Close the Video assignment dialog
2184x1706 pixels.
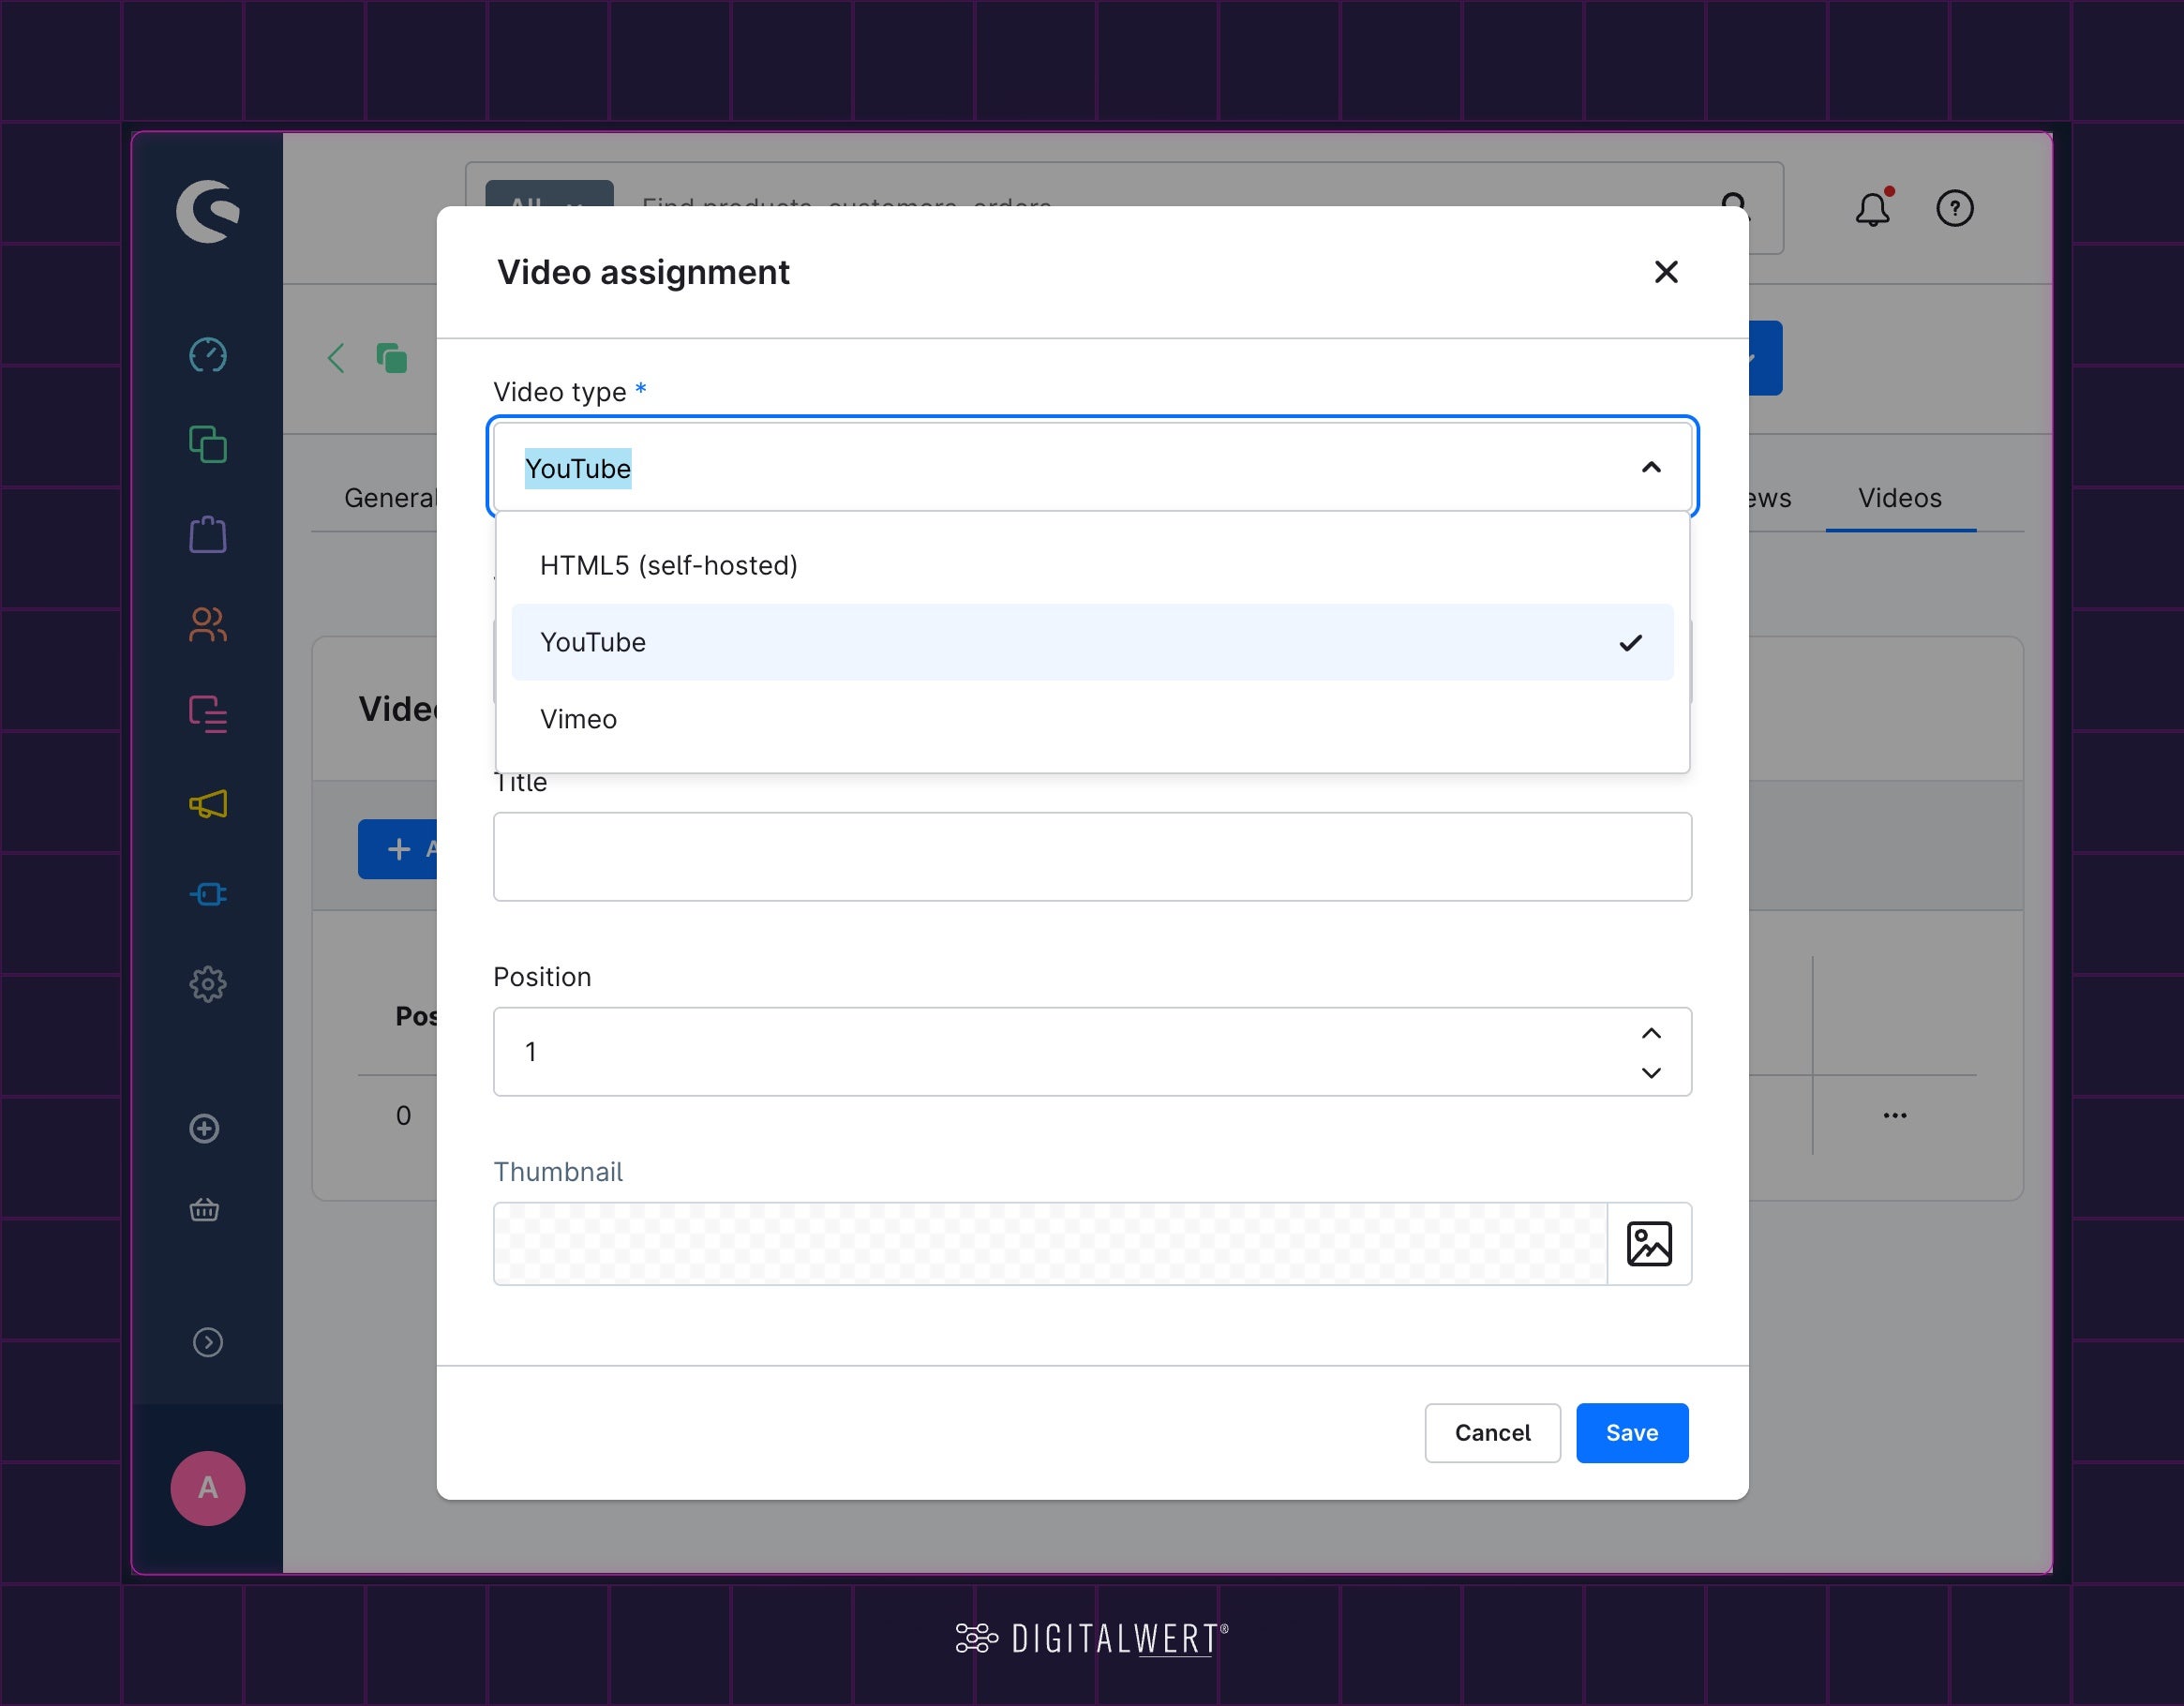pos(1666,272)
